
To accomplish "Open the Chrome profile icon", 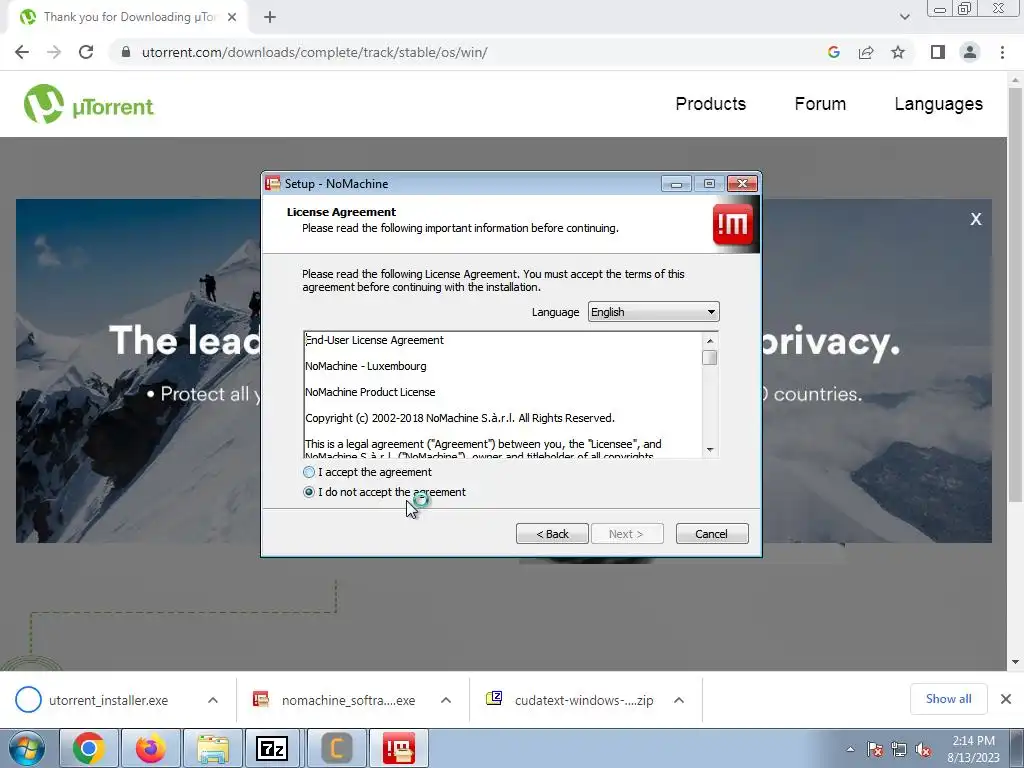I will (x=970, y=52).
